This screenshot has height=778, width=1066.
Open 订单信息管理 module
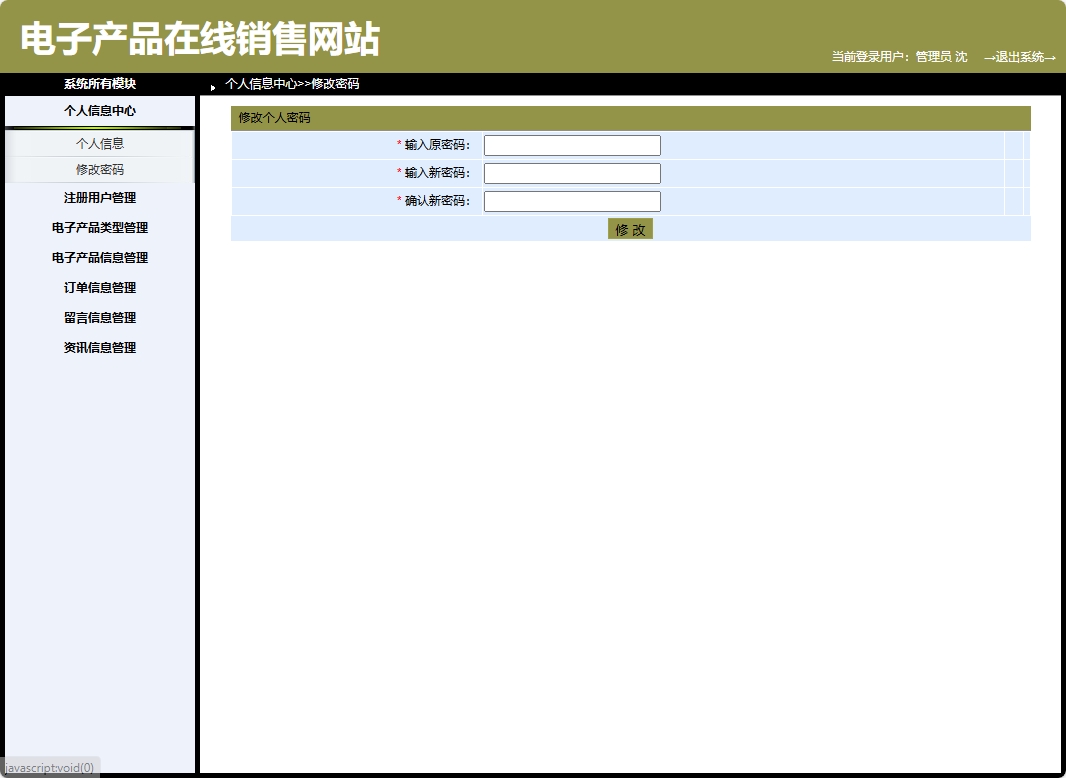click(100, 287)
